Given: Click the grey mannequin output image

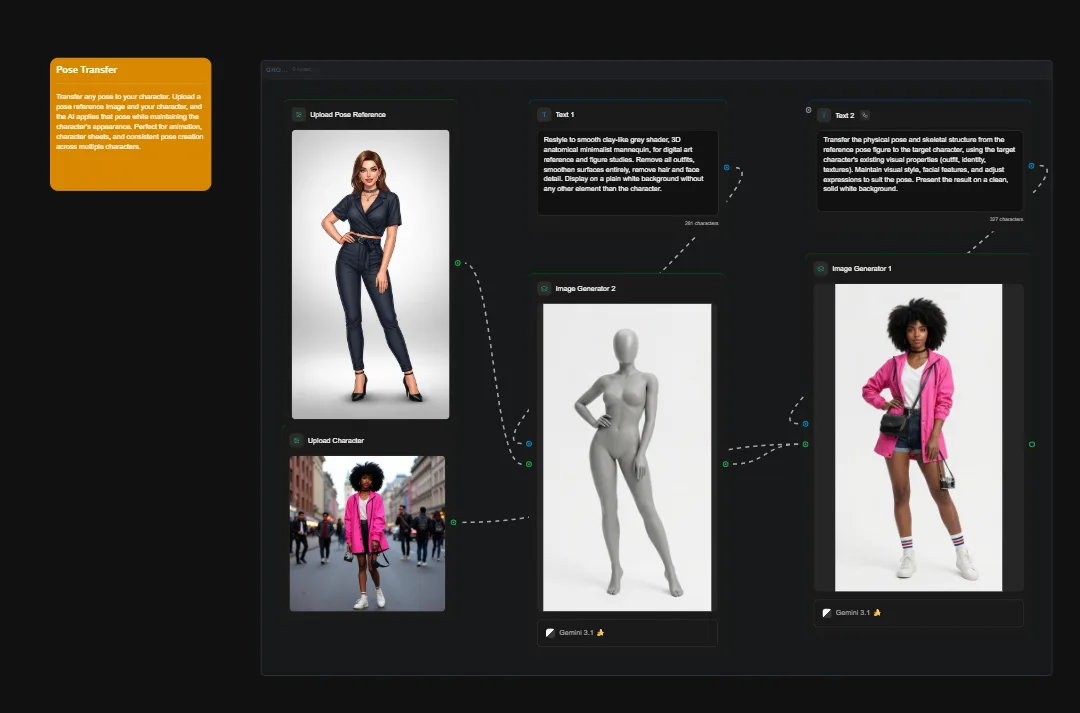Looking at the screenshot, I should [x=627, y=456].
